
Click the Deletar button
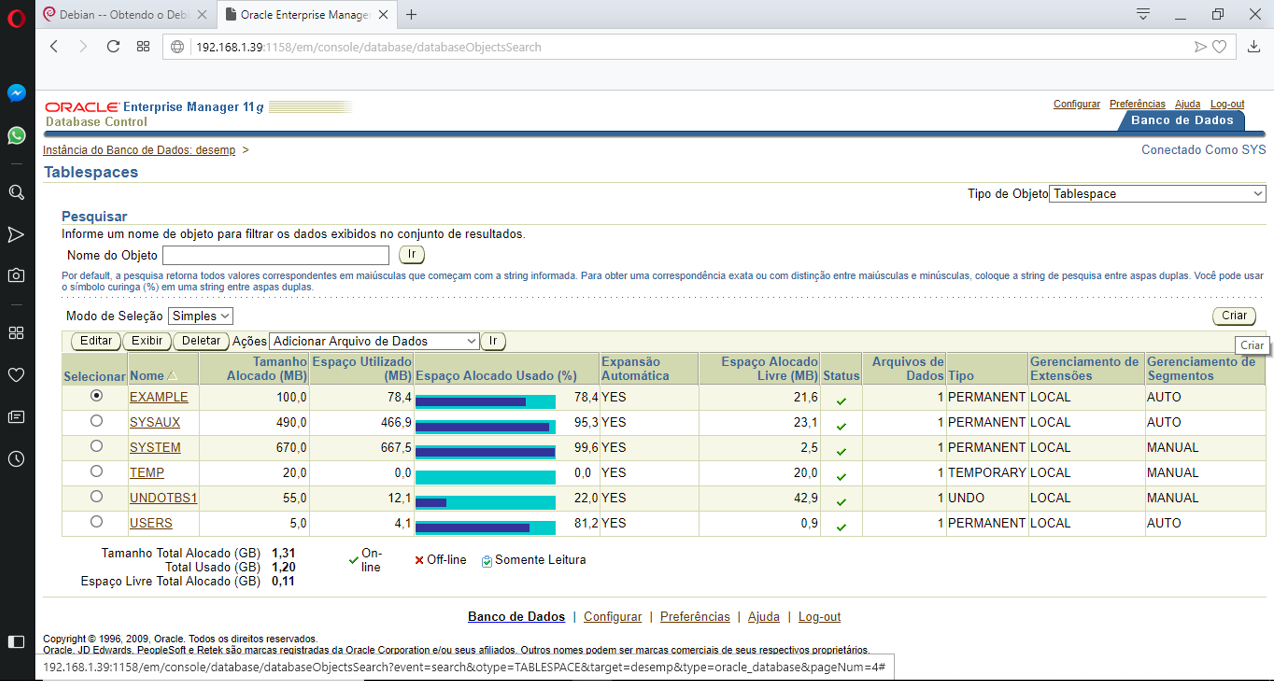[x=201, y=341]
